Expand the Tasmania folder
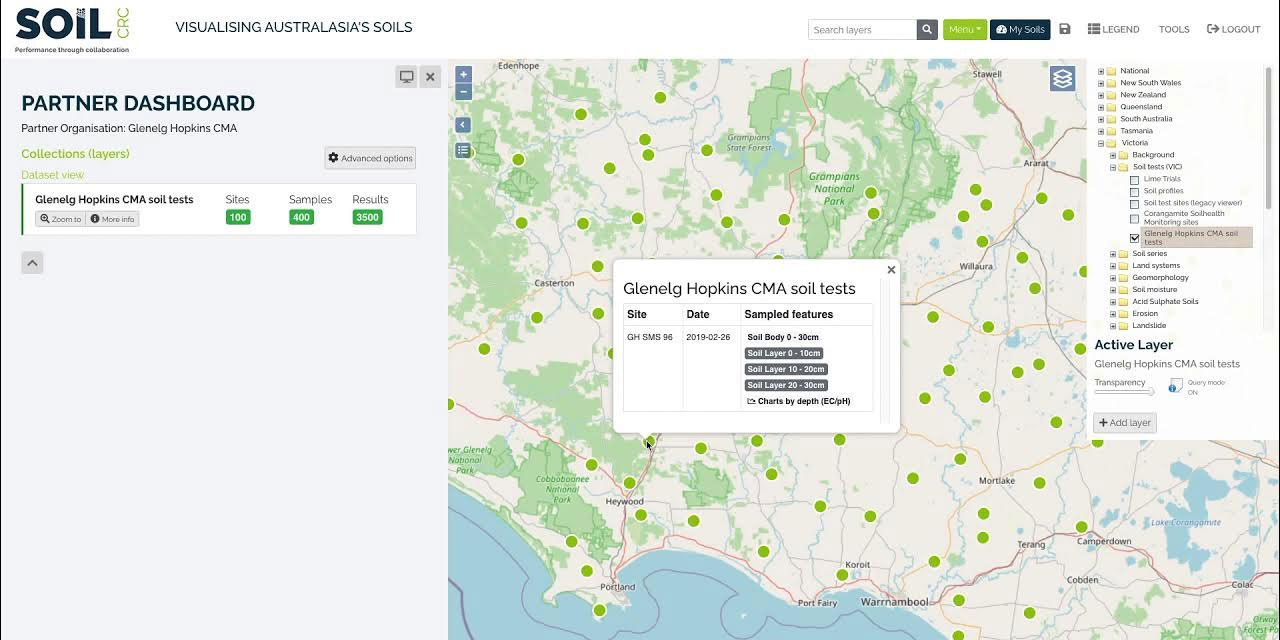 click(1101, 131)
